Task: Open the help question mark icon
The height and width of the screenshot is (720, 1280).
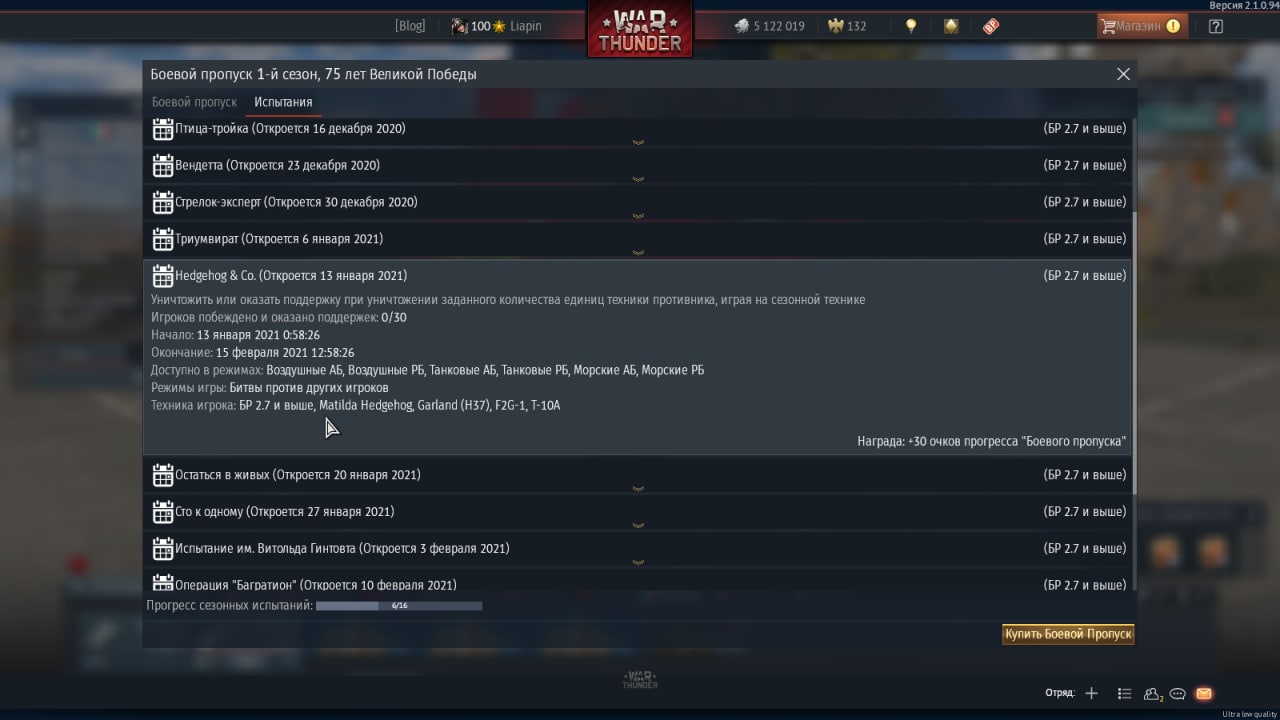Action: click(1216, 27)
